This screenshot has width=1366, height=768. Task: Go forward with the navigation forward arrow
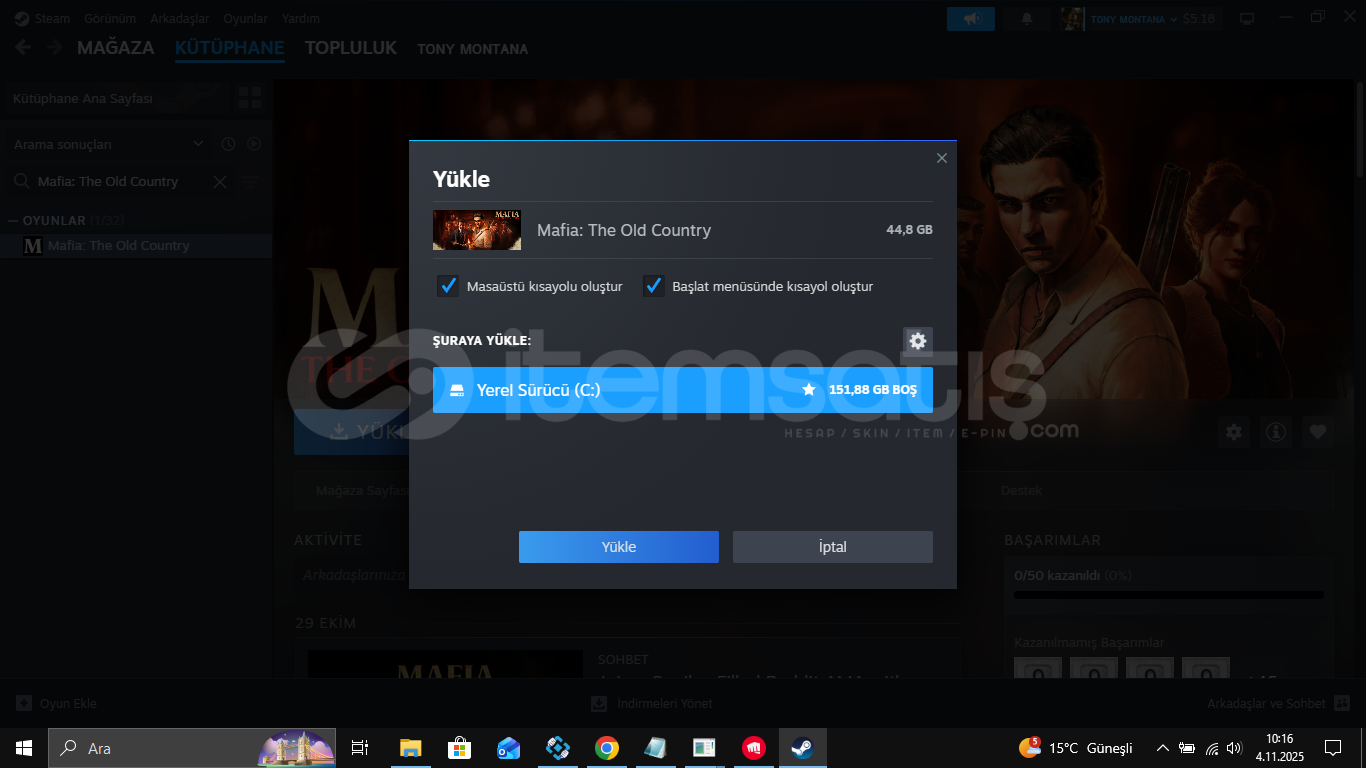tap(54, 48)
